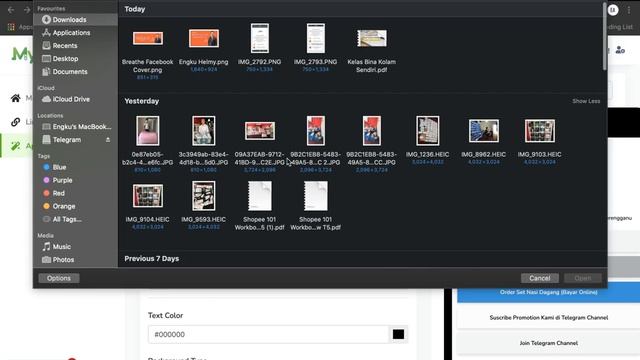Viewport: 640px width, 360px height.
Task: Filter by the Orange tag
Action: [75, 206]
